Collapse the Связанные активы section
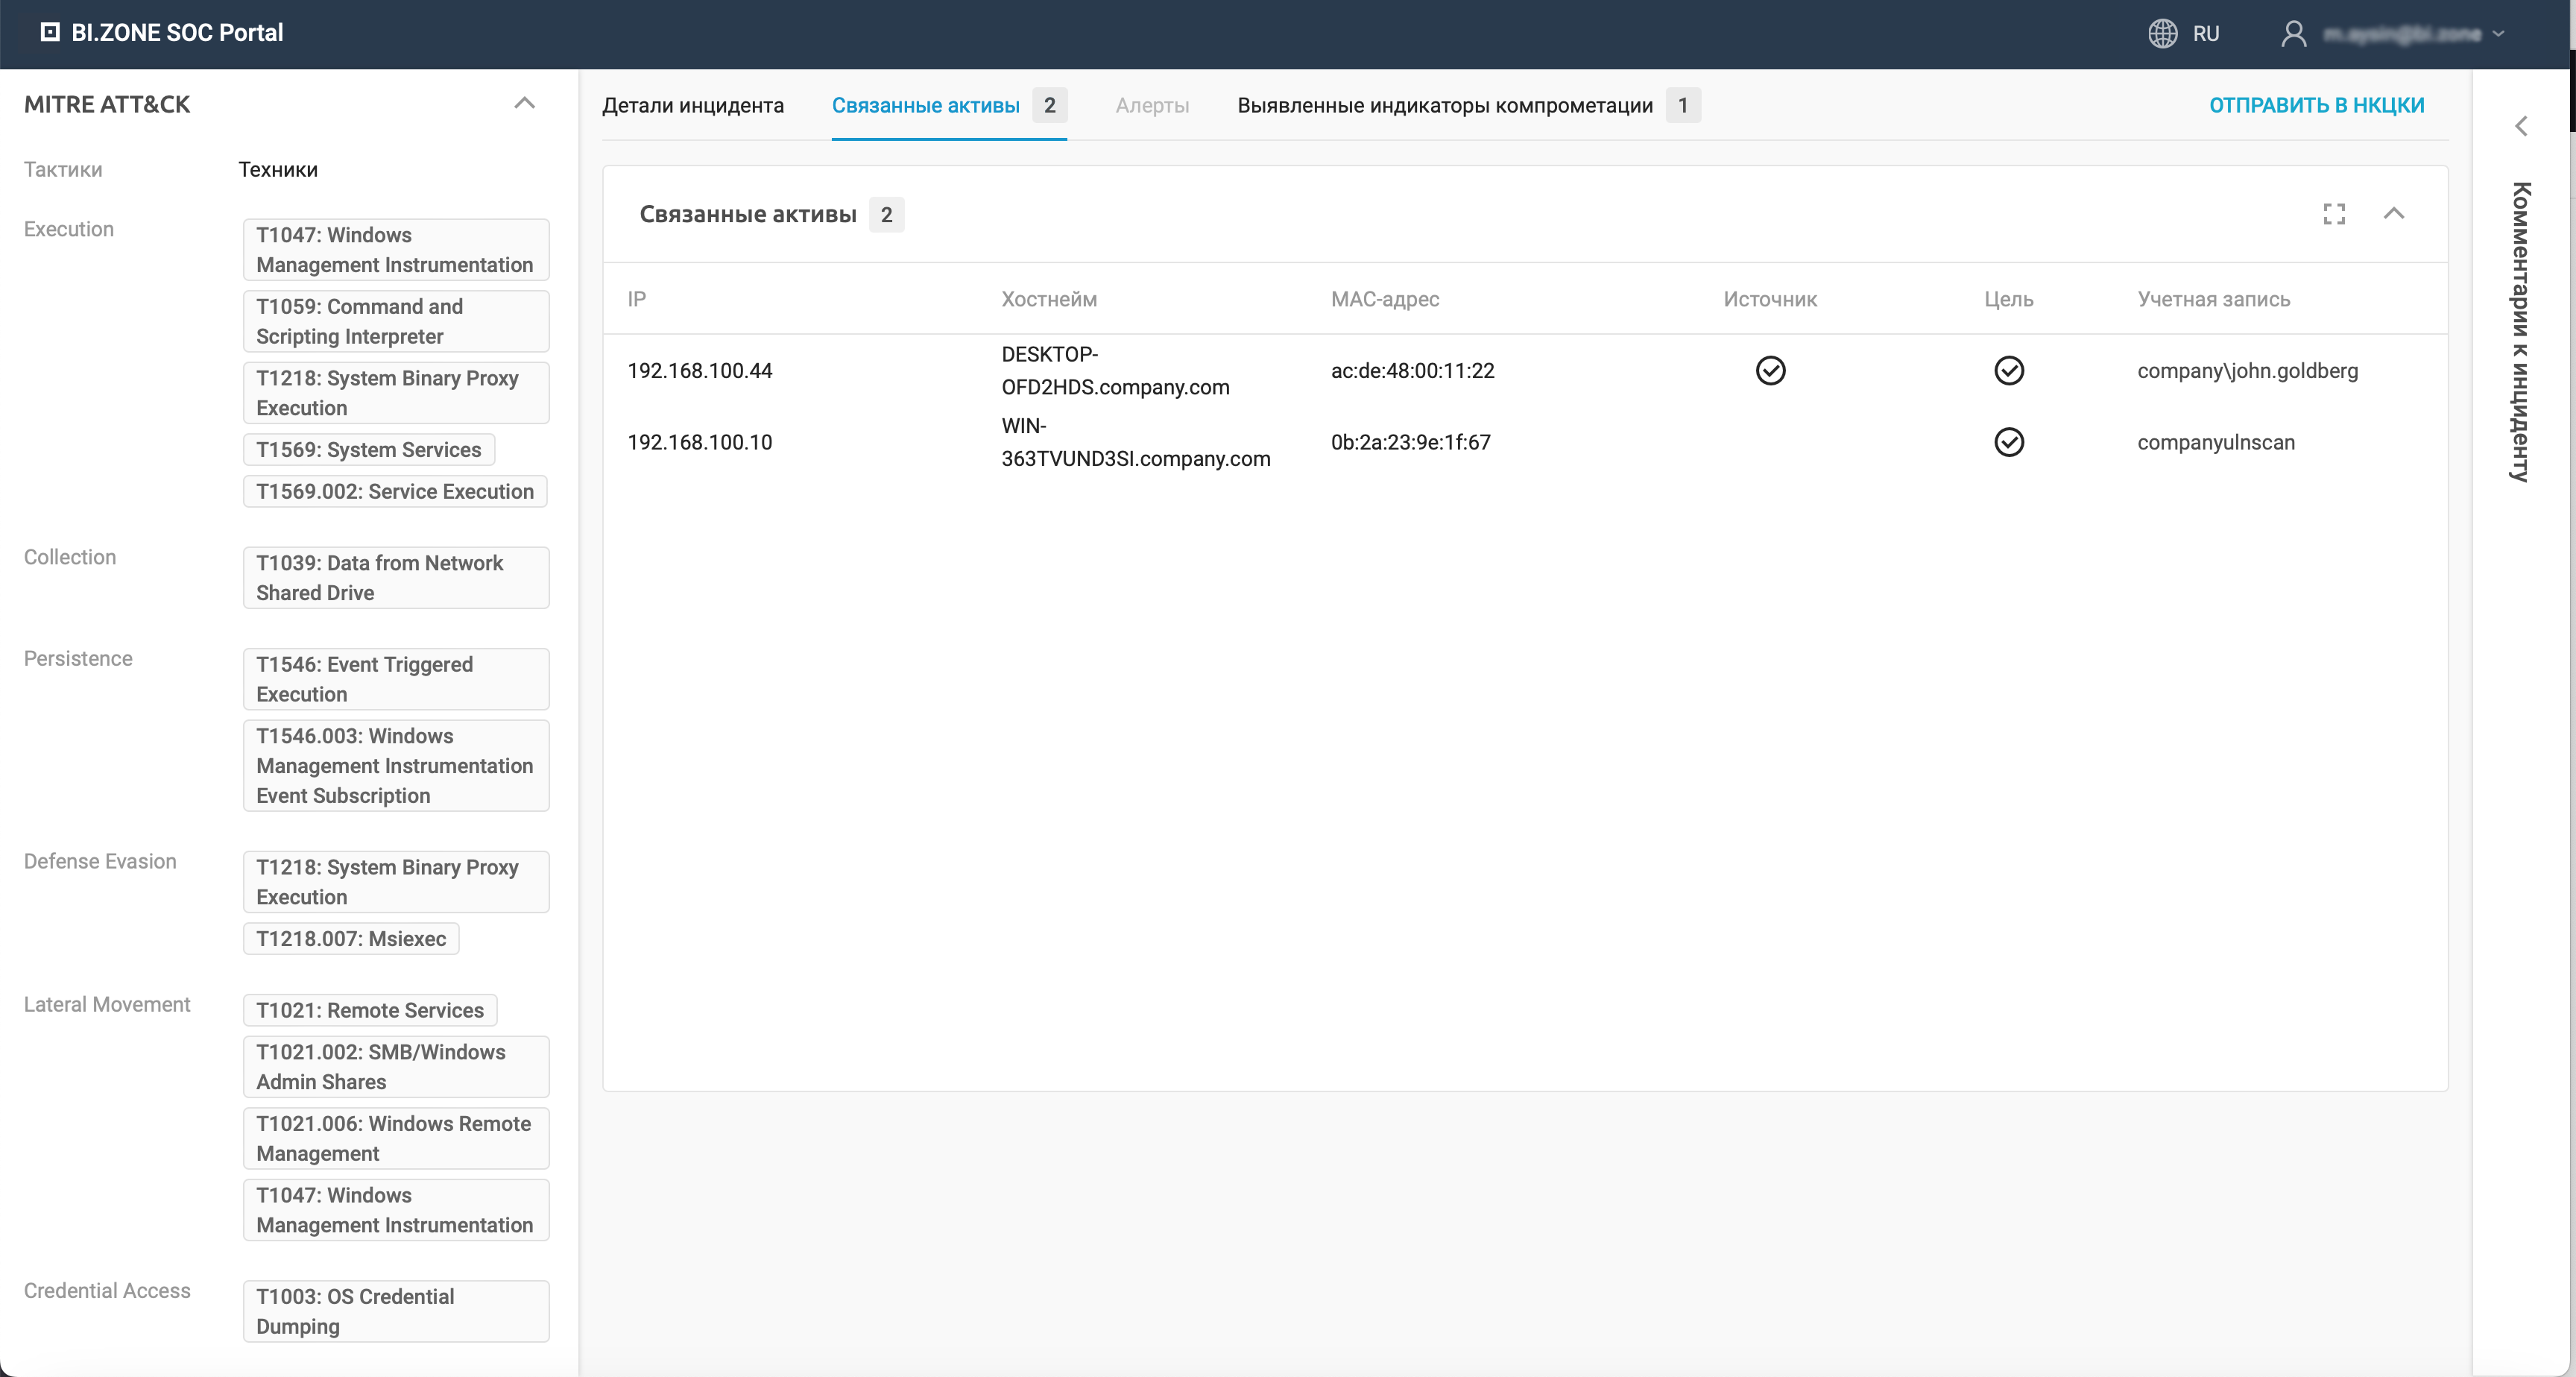 pos(2394,214)
